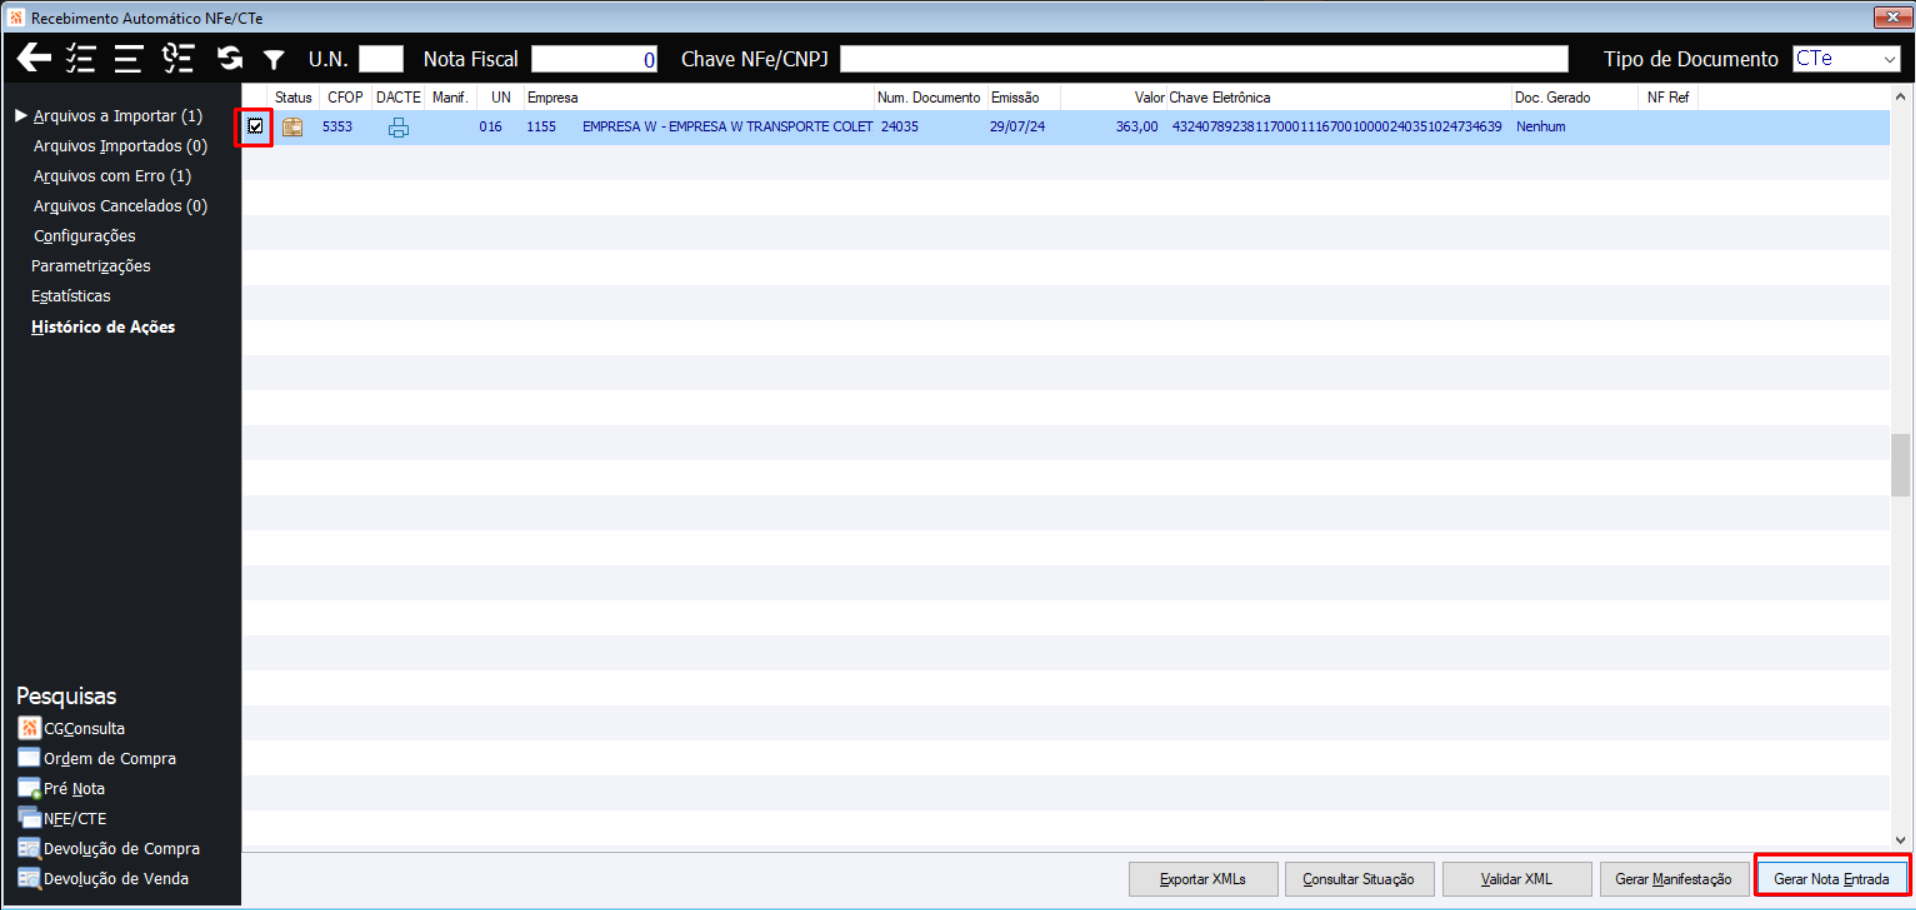Click the scrollbar up arrow
The height and width of the screenshot is (910, 1916).
pyautogui.click(x=1900, y=97)
